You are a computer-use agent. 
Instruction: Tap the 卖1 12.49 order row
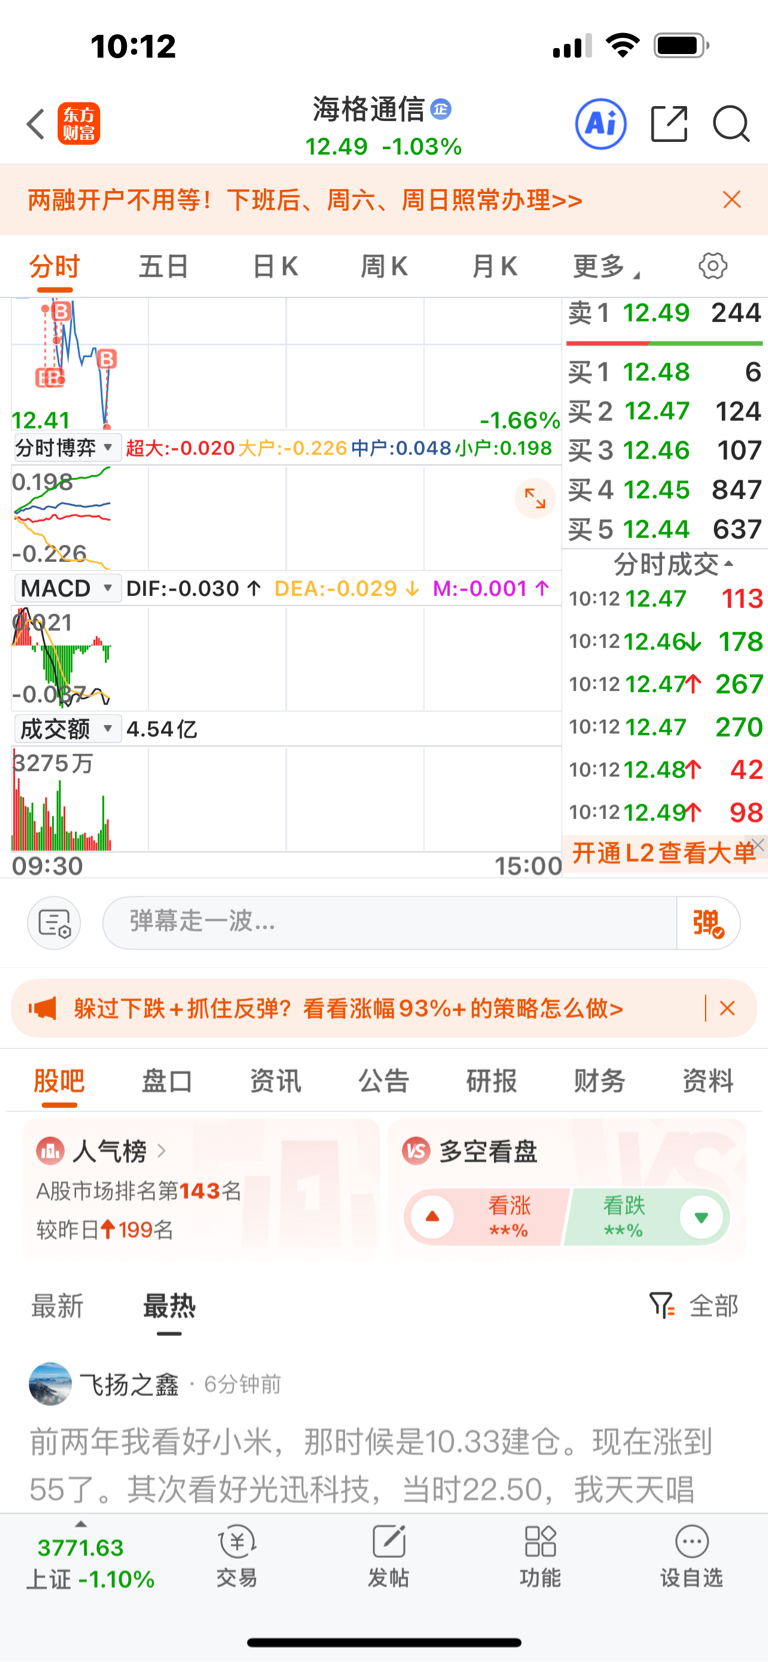tap(665, 313)
